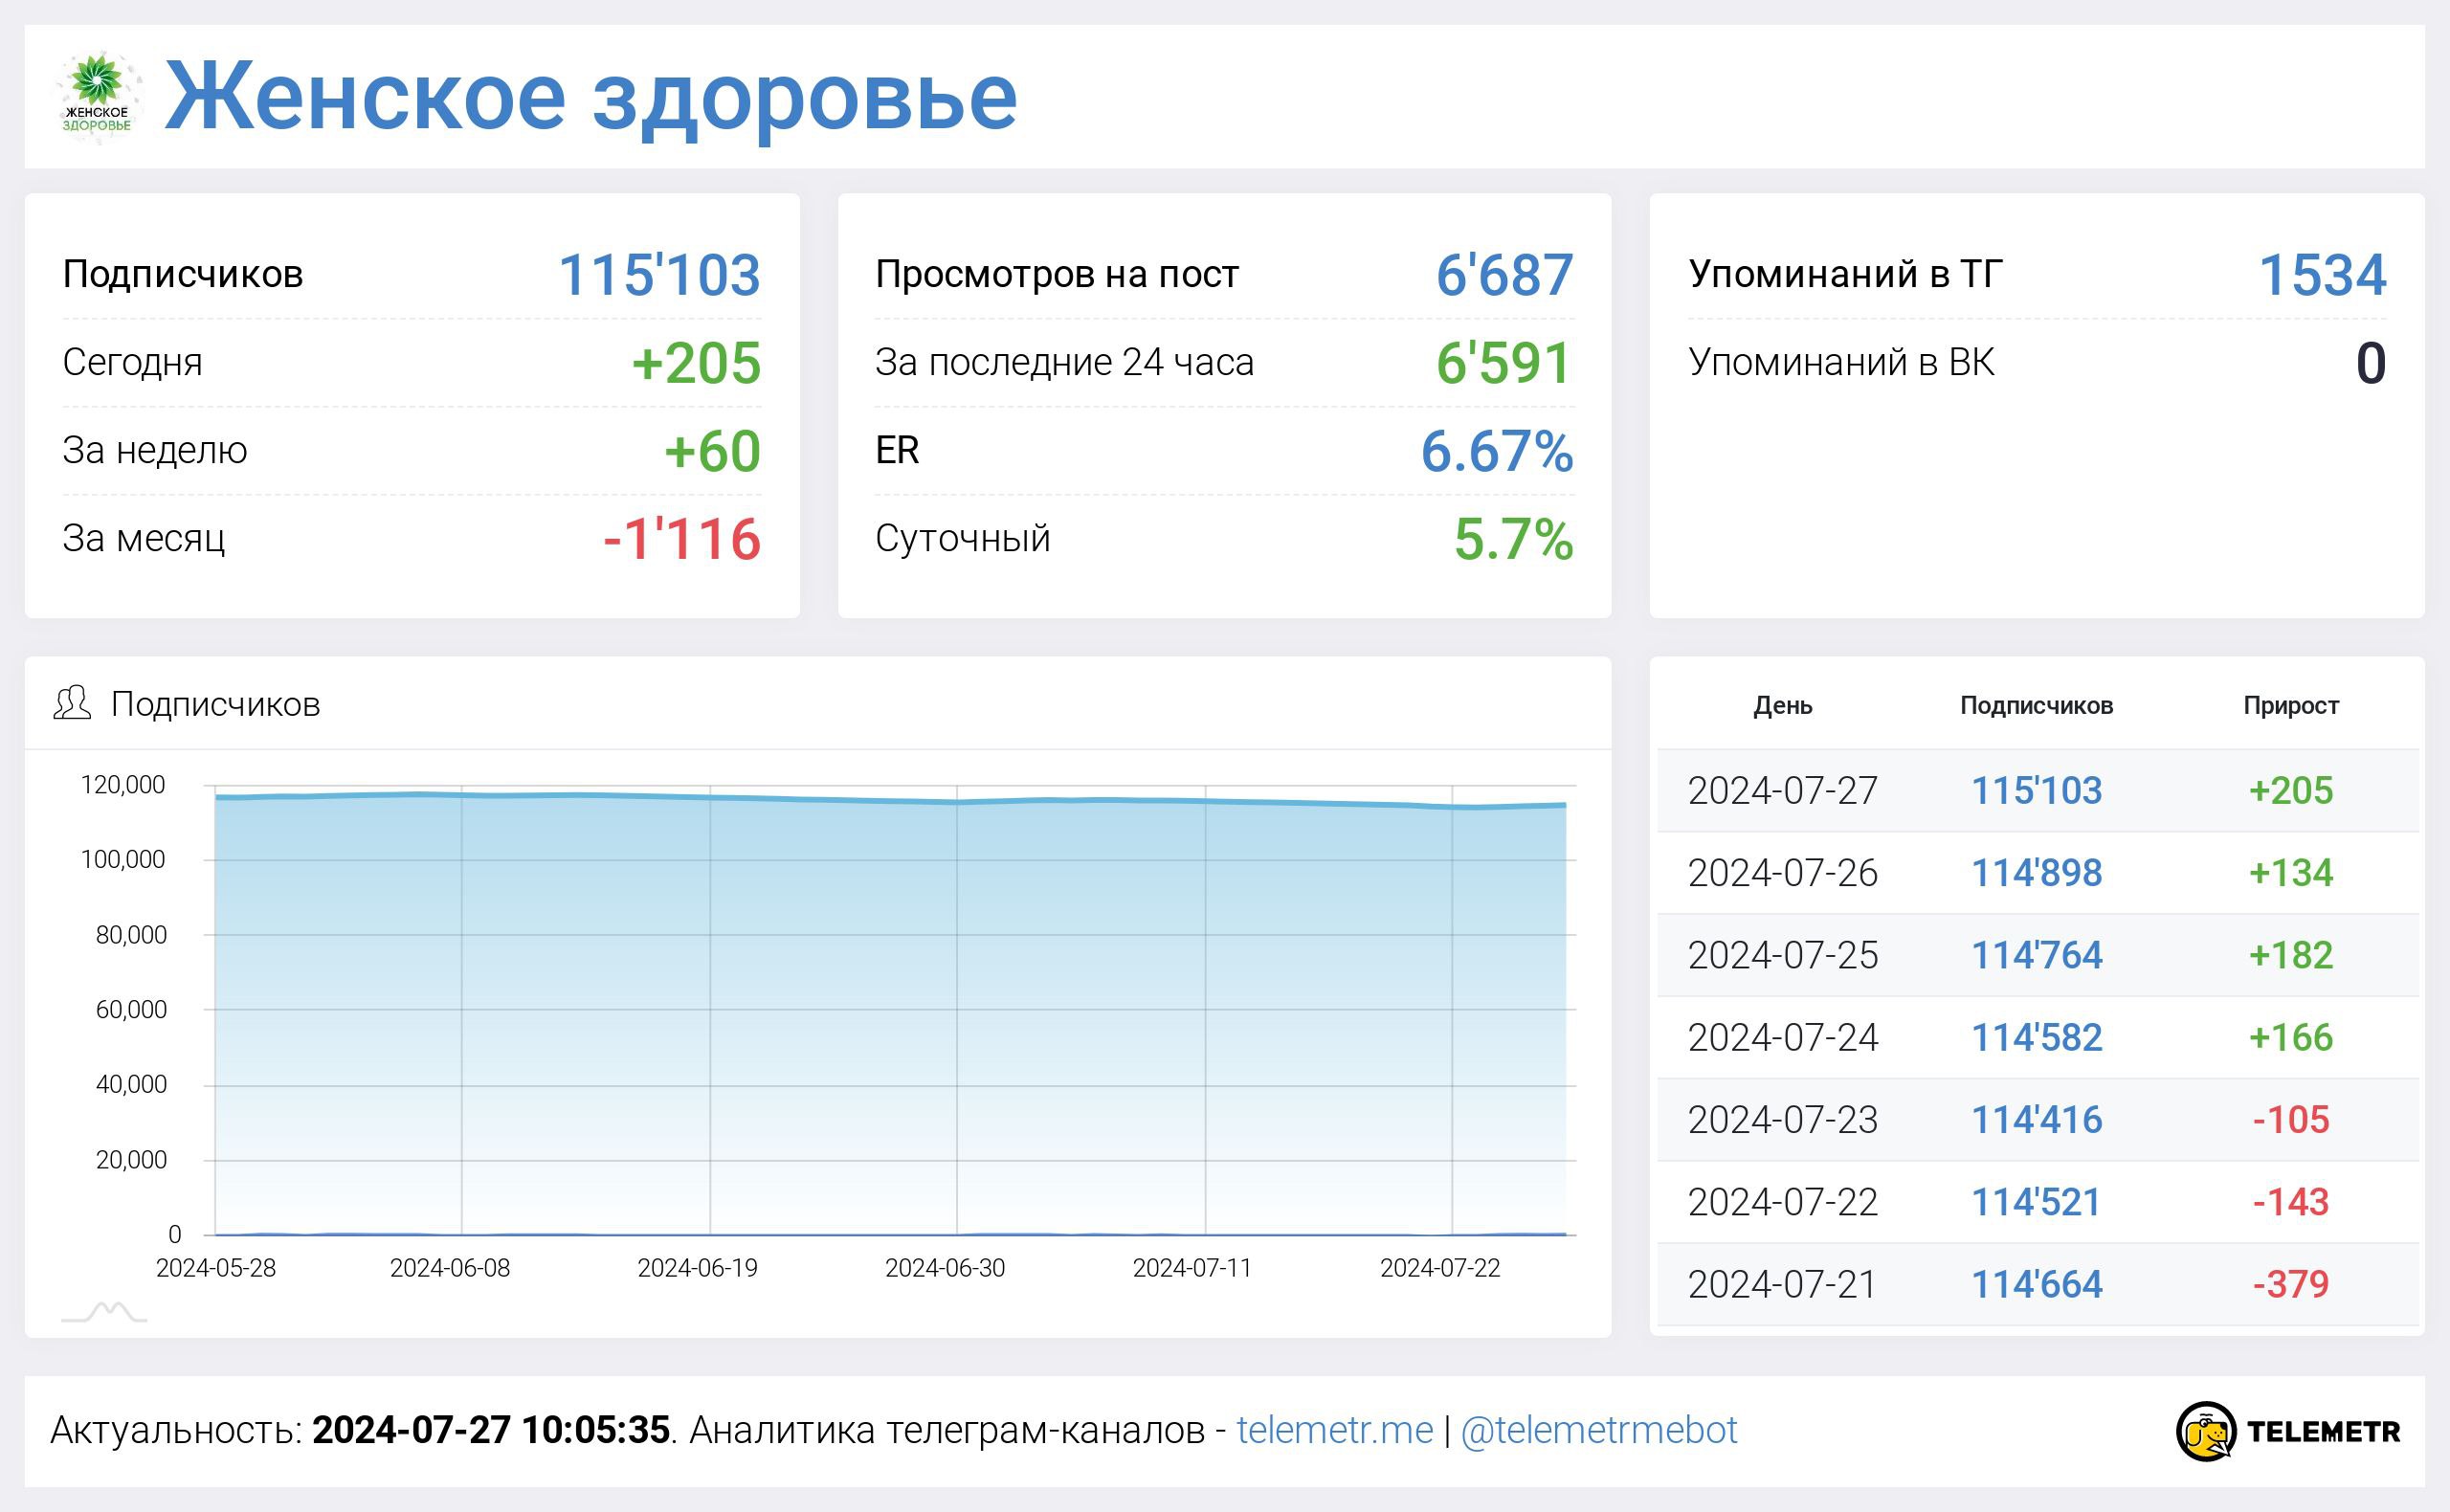Click the blue filled subscribers chart area

890,1015
